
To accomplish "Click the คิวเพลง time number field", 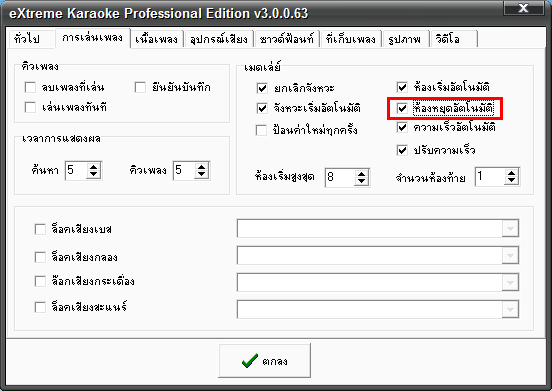I will (x=184, y=171).
